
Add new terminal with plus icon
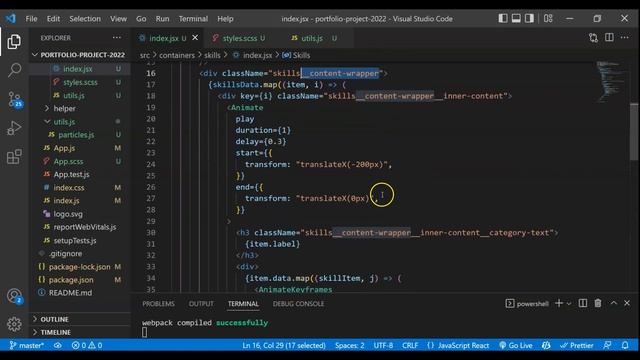(559, 303)
